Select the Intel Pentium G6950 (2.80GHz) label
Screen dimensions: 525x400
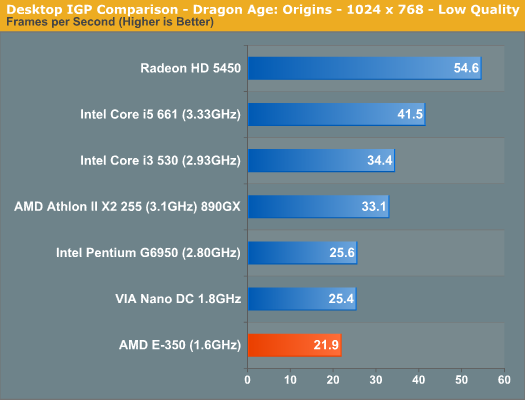[x=148, y=253]
